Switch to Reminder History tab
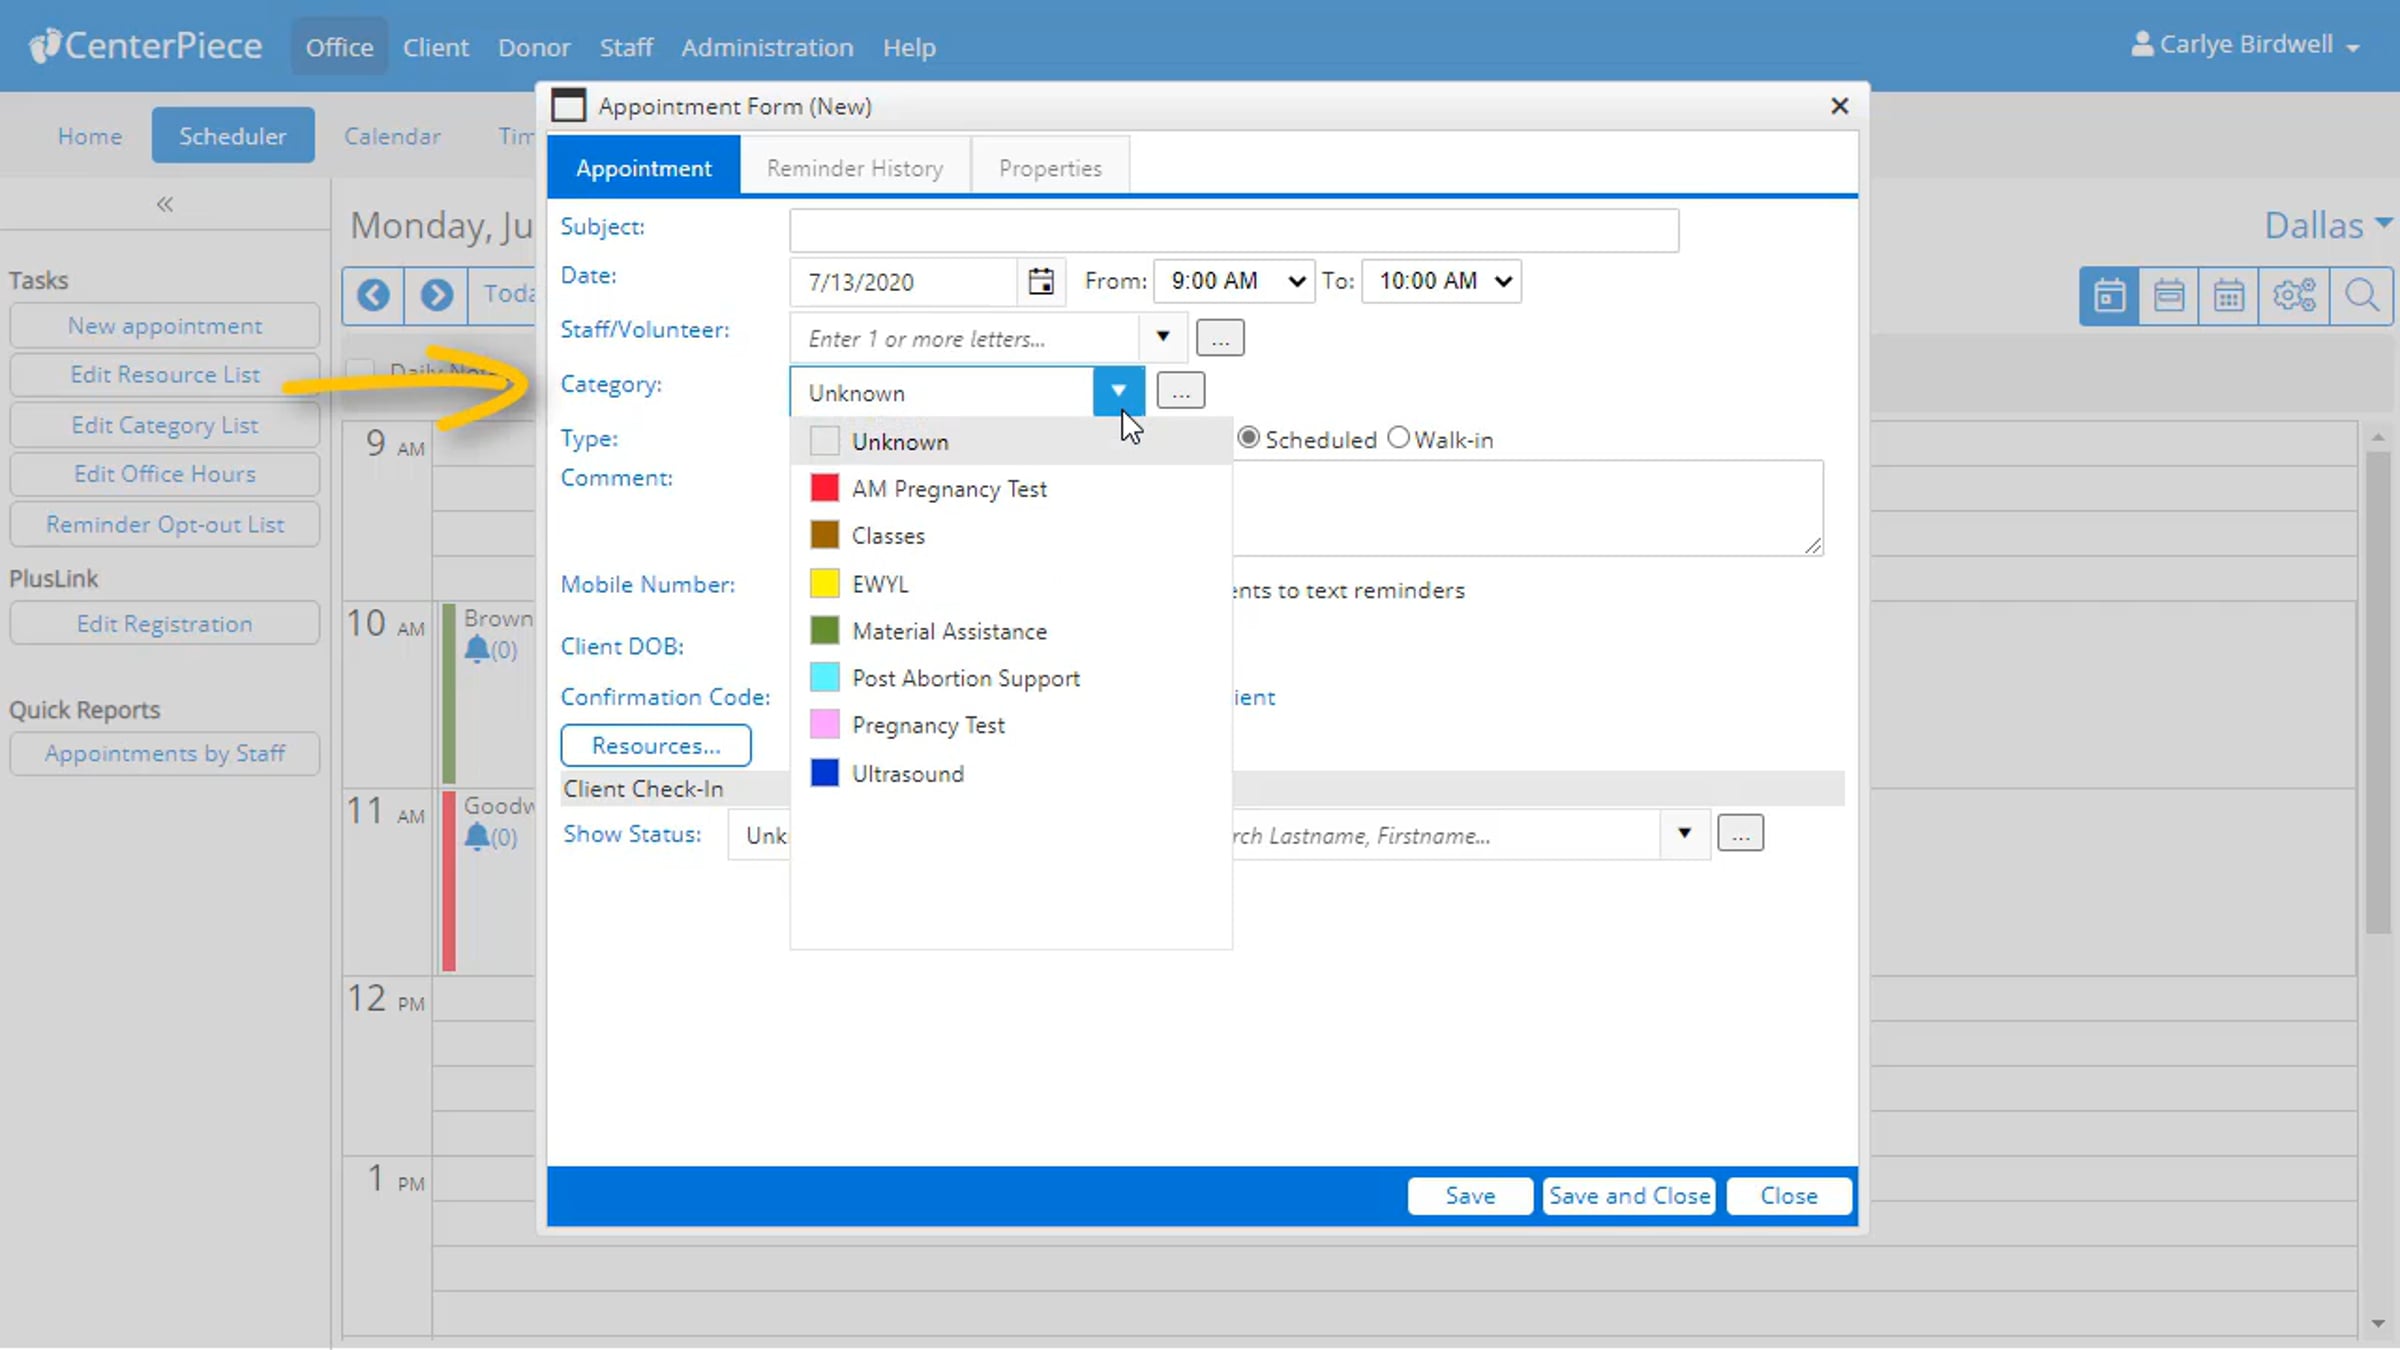The width and height of the screenshot is (2400, 1350). point(854,168)
